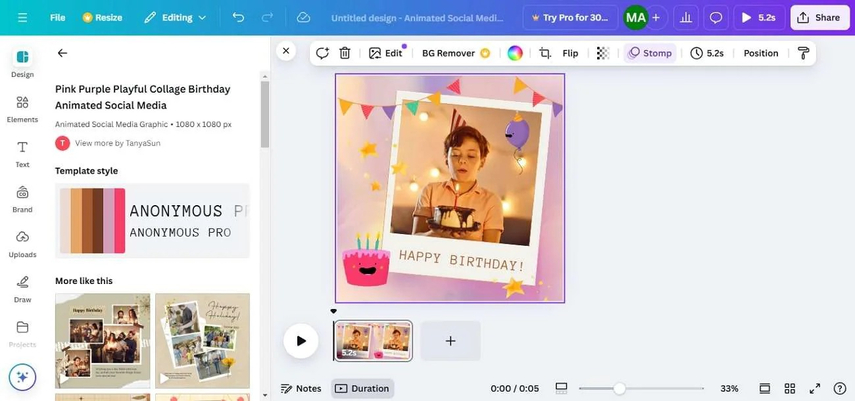The height and width of the screenshot is (401, 855).
Task: Adjust the zoom slider handle
Action: point(619,388)
